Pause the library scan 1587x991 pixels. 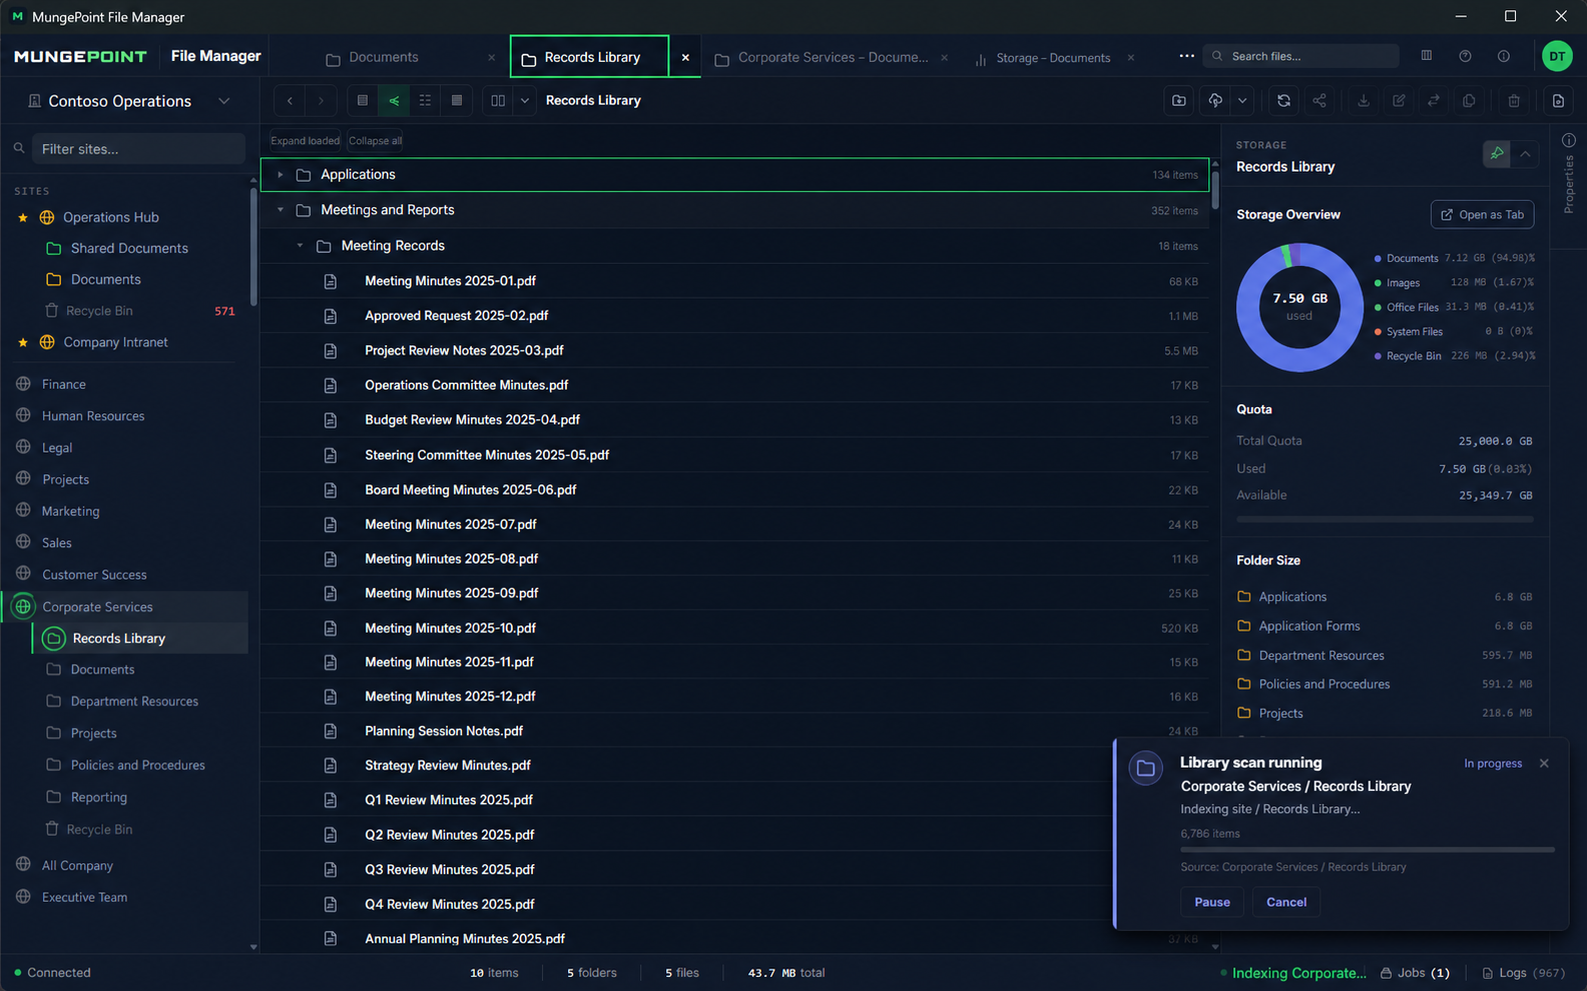1212,902
